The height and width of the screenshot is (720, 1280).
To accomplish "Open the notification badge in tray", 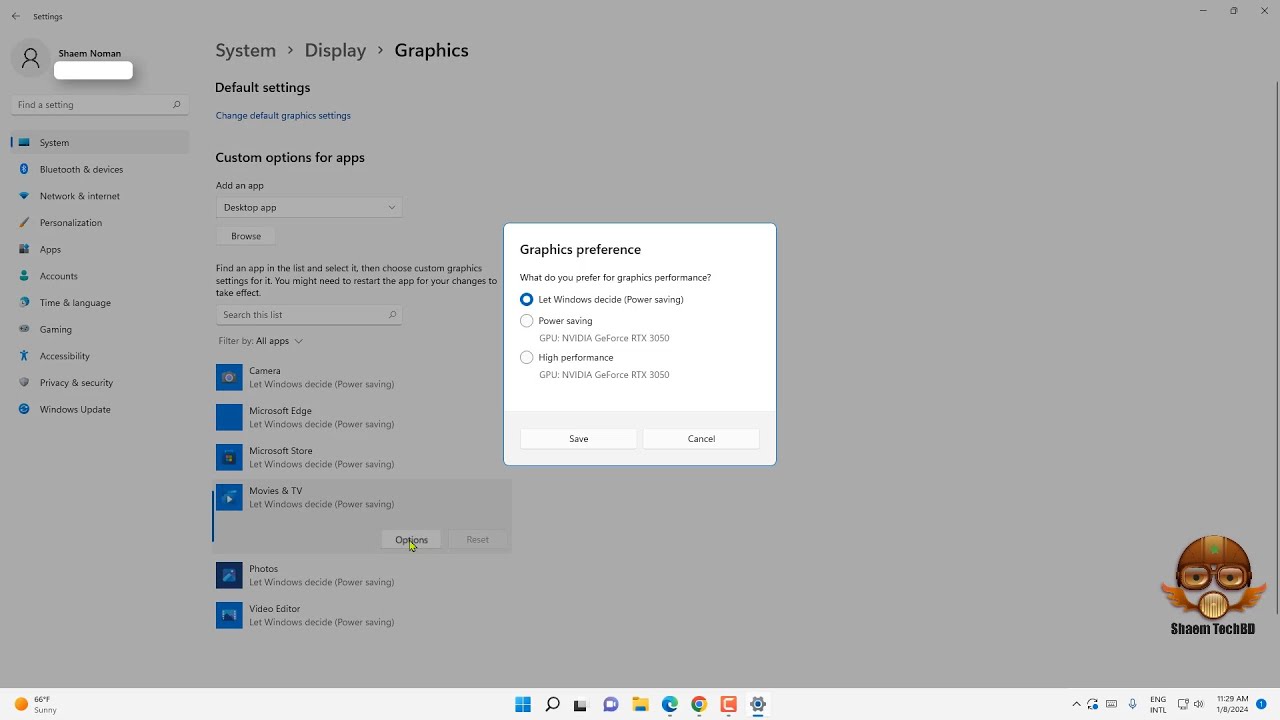I will [1261, 704].
